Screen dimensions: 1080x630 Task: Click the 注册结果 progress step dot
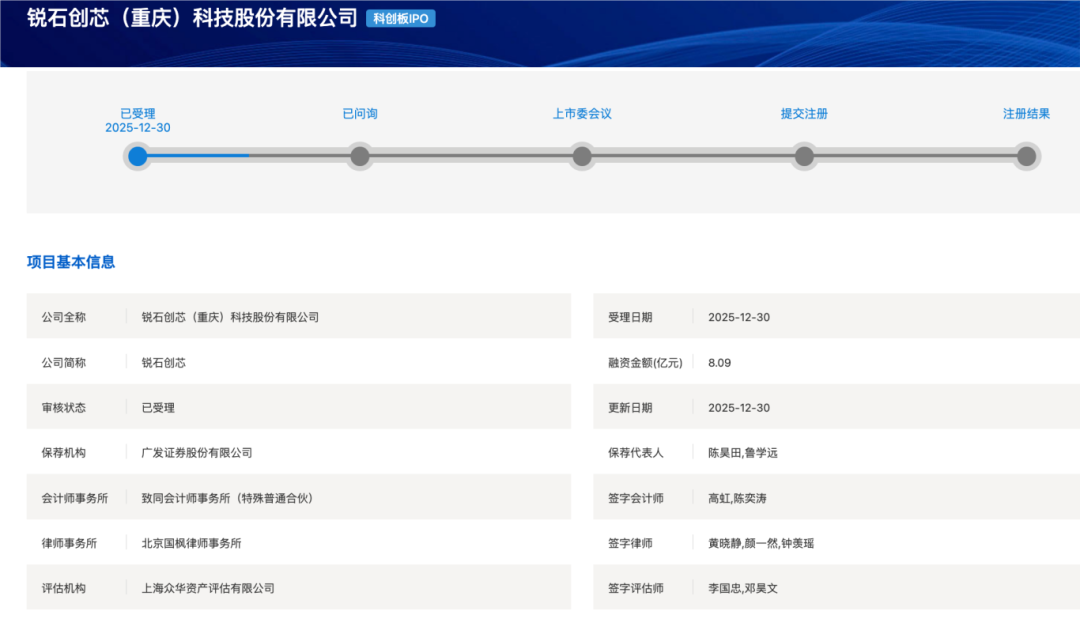(1026, 156)
